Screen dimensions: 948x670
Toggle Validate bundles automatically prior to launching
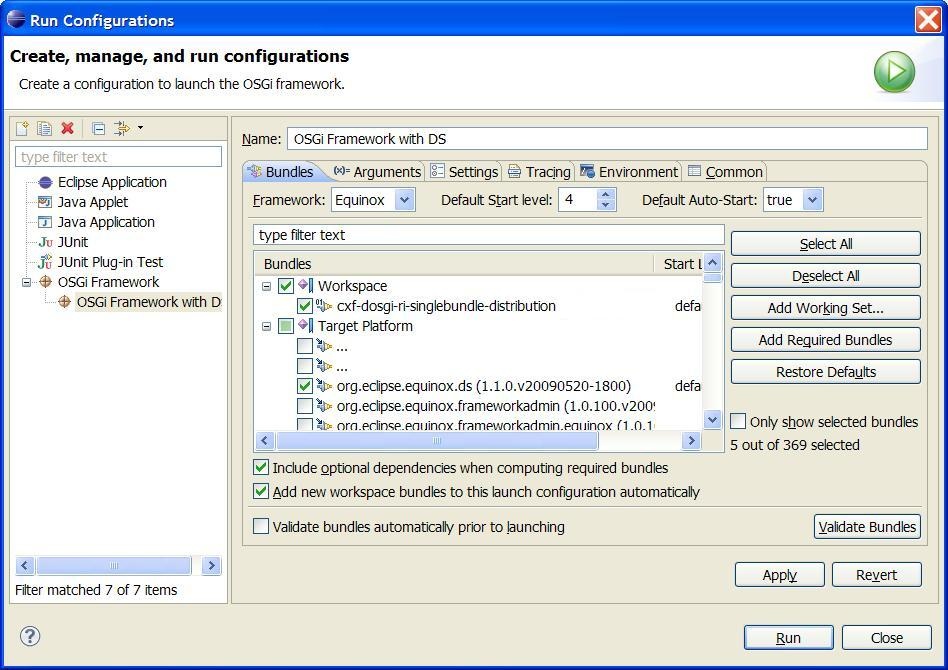tap(262, 527)
